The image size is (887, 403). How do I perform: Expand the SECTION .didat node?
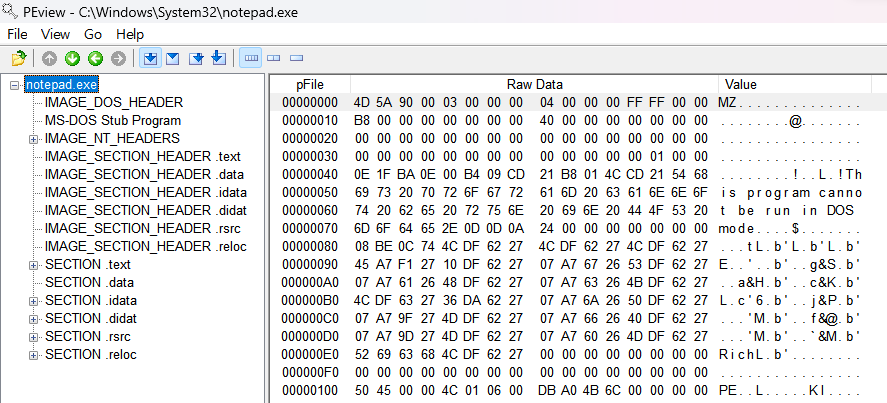(33, 319)
